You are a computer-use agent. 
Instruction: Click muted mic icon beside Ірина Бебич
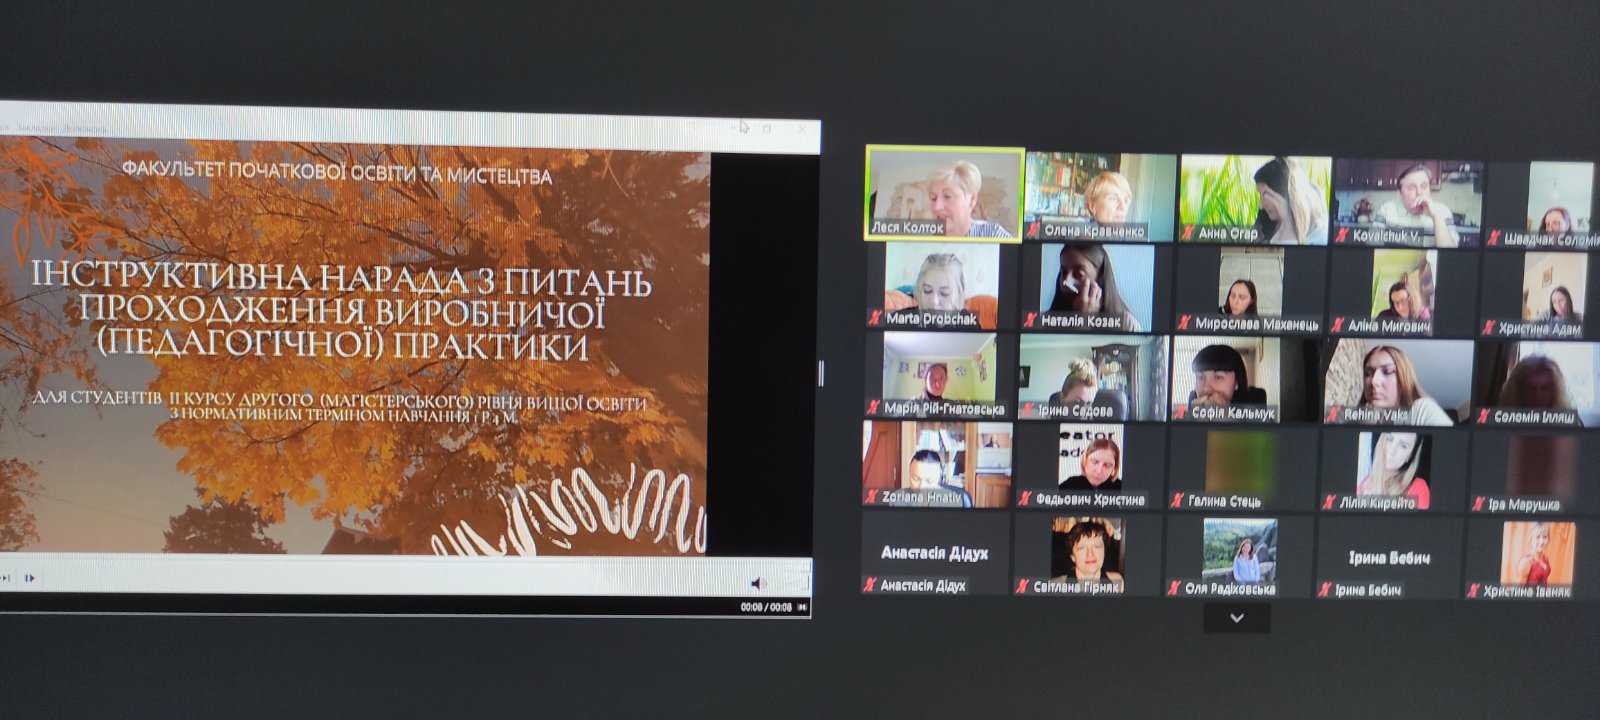pyautogui.click(x=1325, y=590)
